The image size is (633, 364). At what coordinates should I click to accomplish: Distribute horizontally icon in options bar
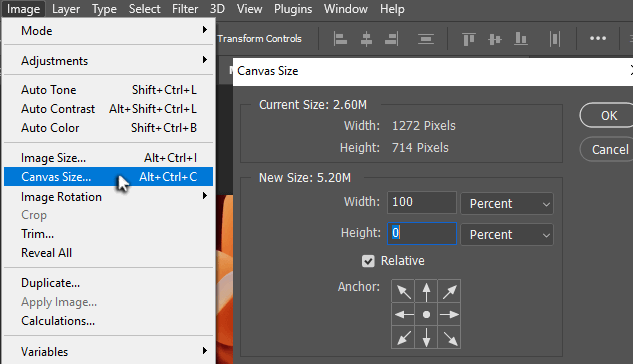click(555, 39)
